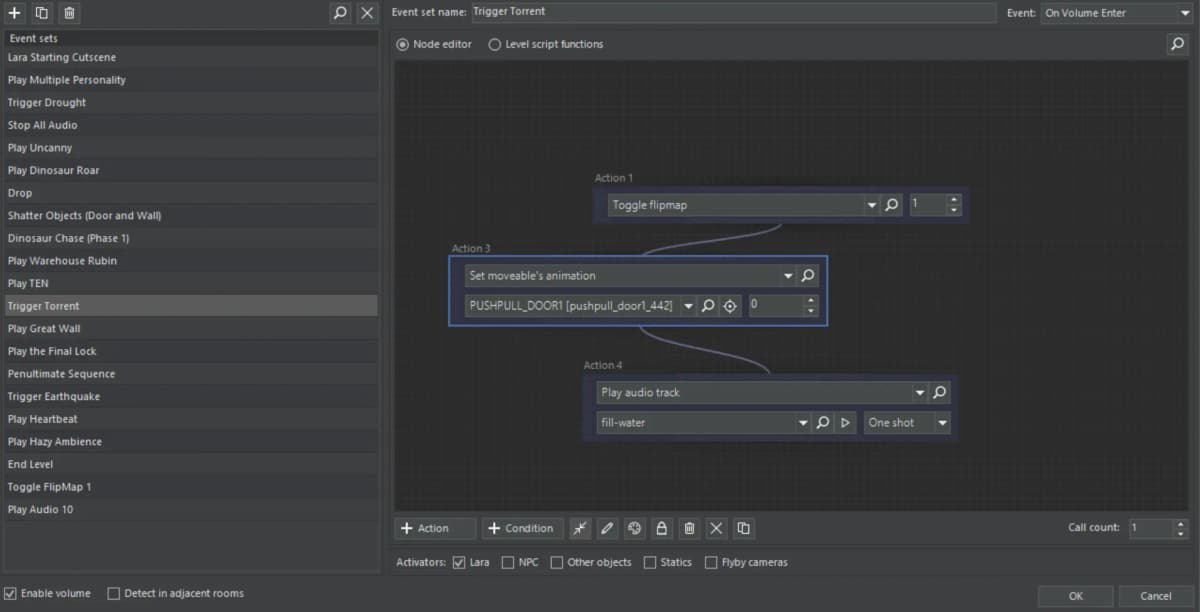Export nodes with the copy icon
The width and height of the screenshot is (1200, 612).
point(743,528)
